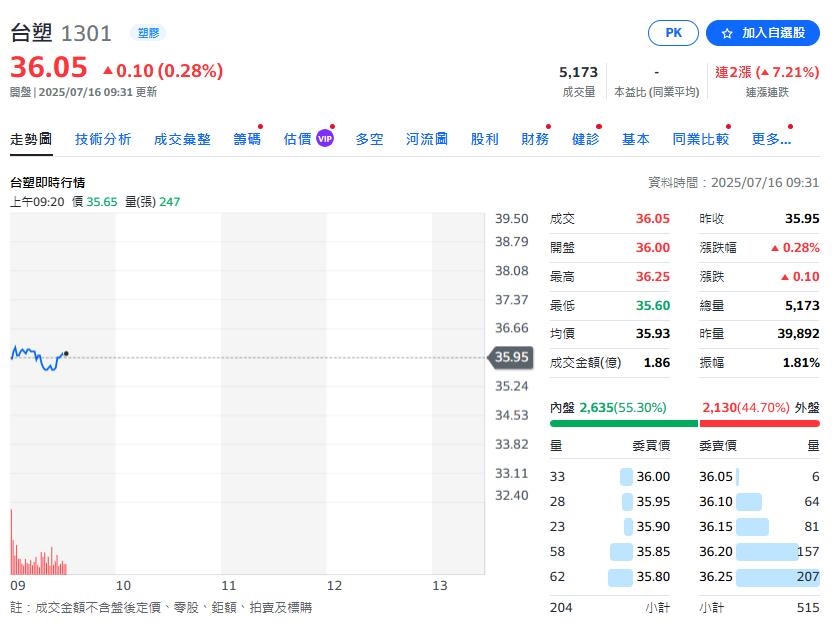840x629 pixels.
Task: Open the 財務 financials section
Action: (x=534, y=140)
